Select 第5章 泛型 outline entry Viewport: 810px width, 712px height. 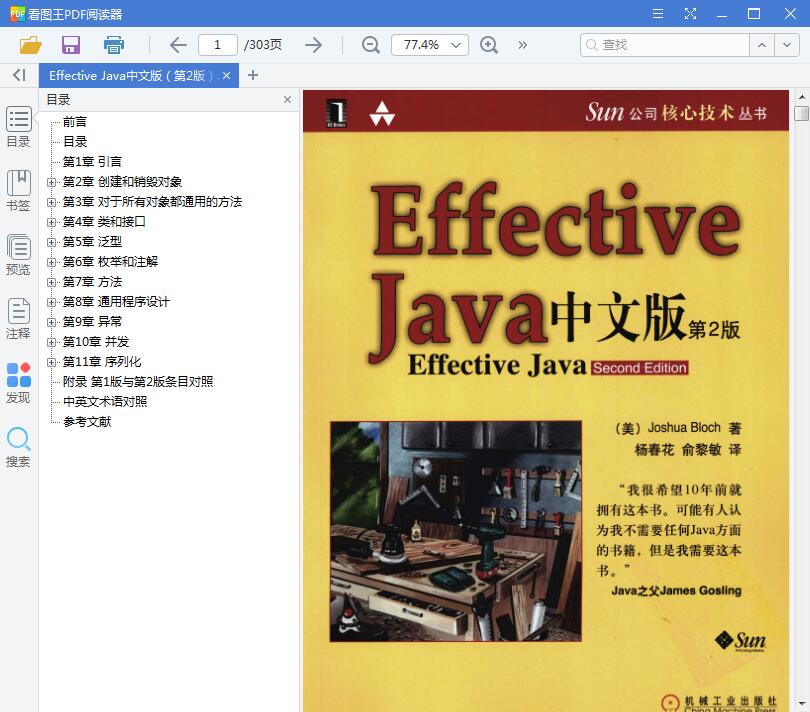tap(92, 242)
